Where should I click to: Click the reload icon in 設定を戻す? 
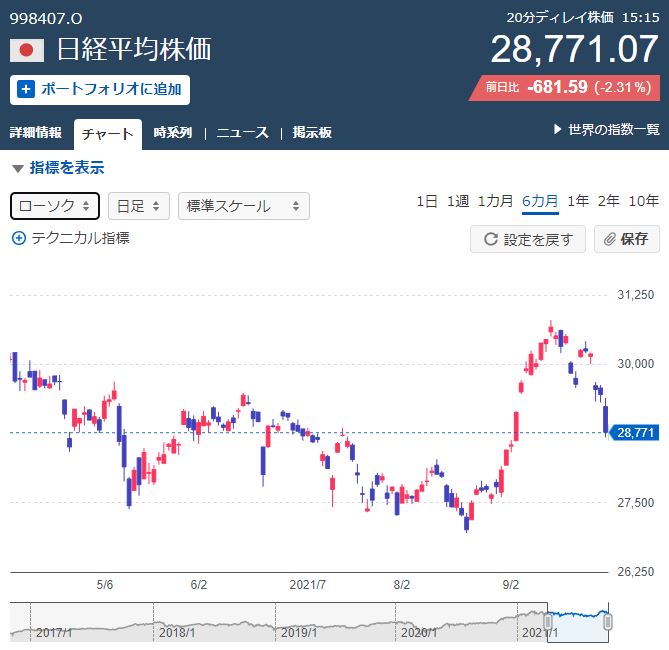(490, 239)
